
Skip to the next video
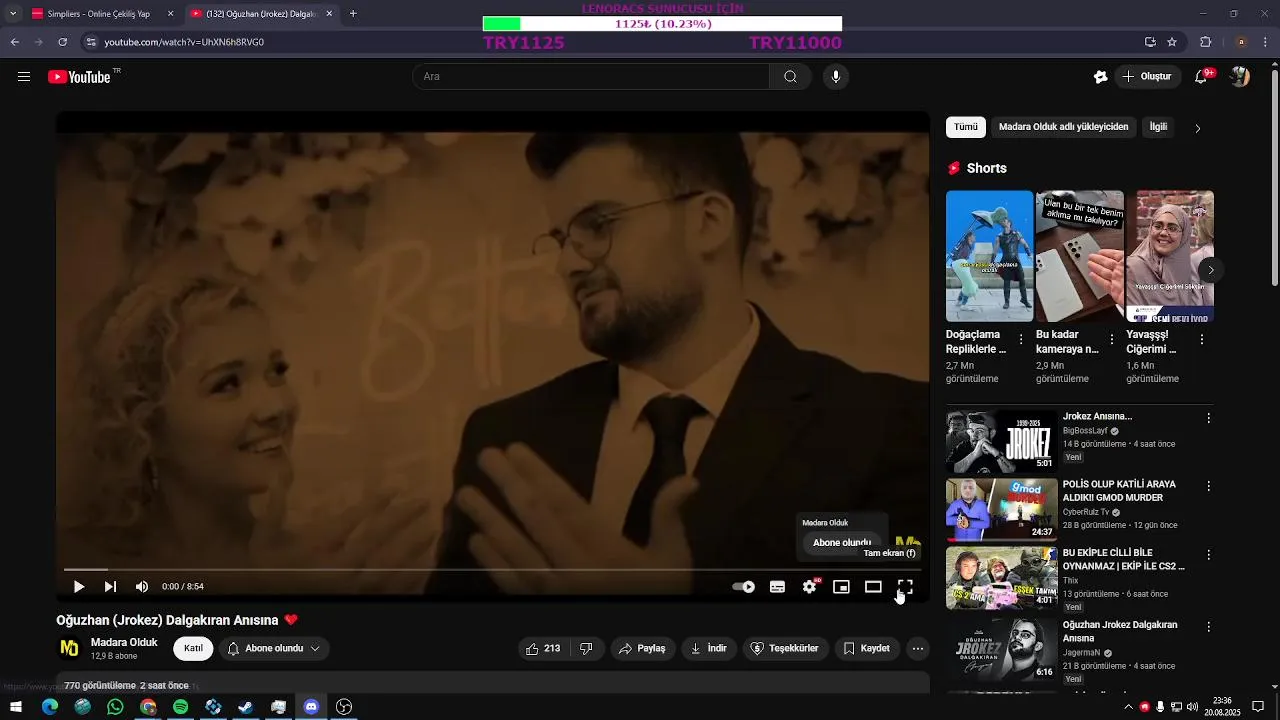coord(110,587)
